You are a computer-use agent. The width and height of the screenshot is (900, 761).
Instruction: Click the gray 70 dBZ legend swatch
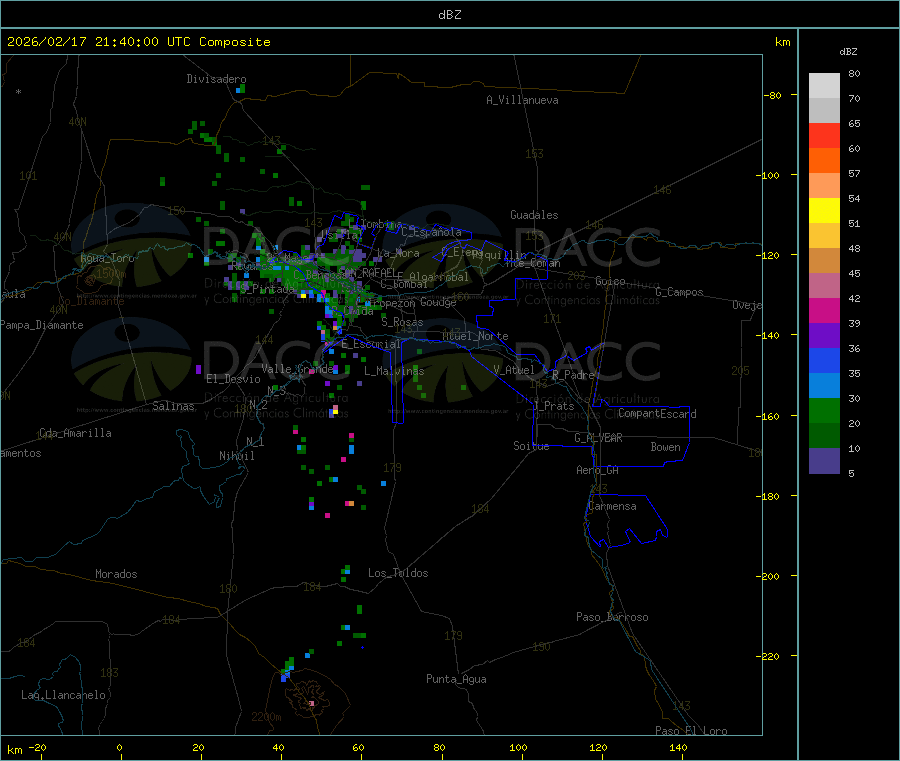[x=824, y=110]
